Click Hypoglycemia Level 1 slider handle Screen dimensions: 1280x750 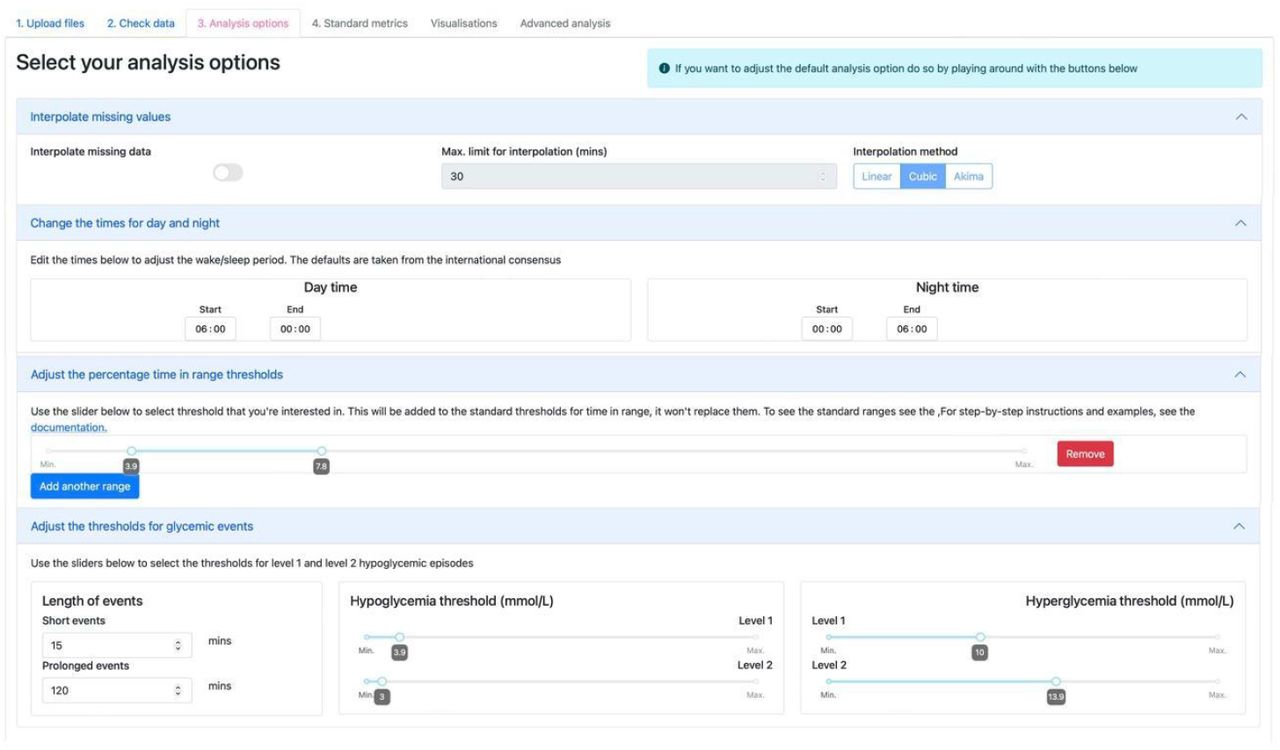coord(399,637)
